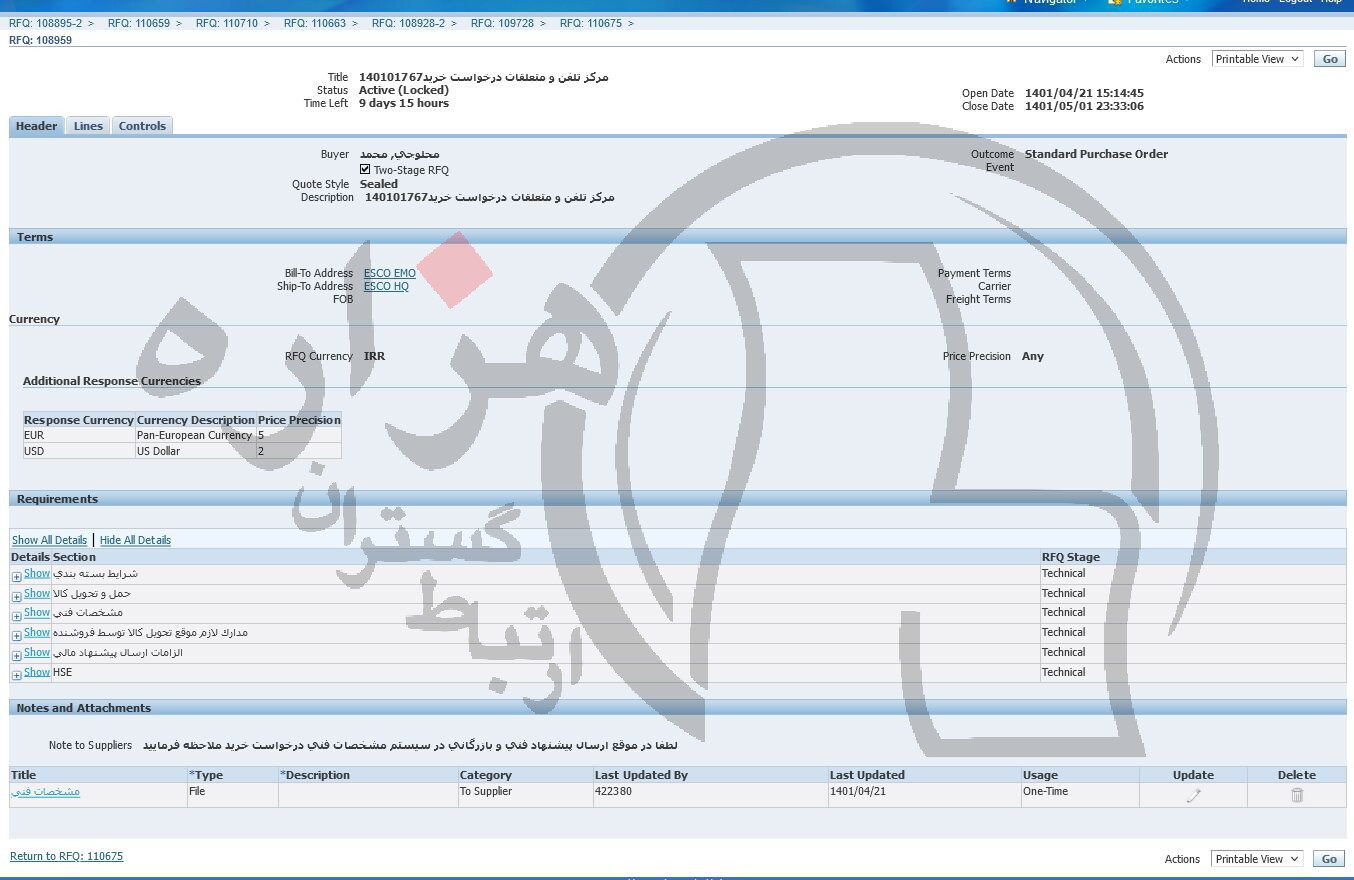Click the plus icon beside the HSE section
This screenshot has height=880, width=1354.
16,675
